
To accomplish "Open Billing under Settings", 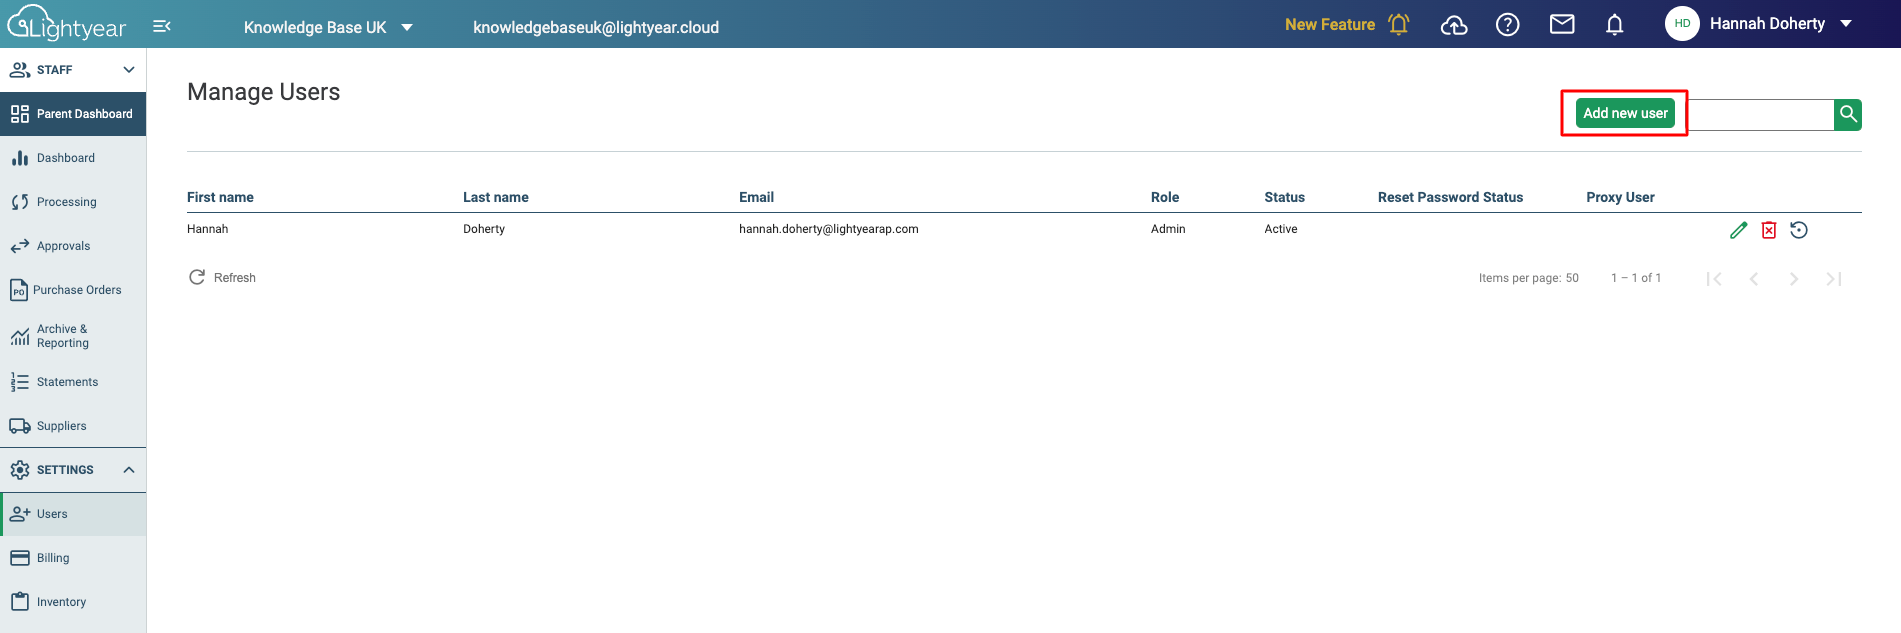I will click(x=73, y=558).
